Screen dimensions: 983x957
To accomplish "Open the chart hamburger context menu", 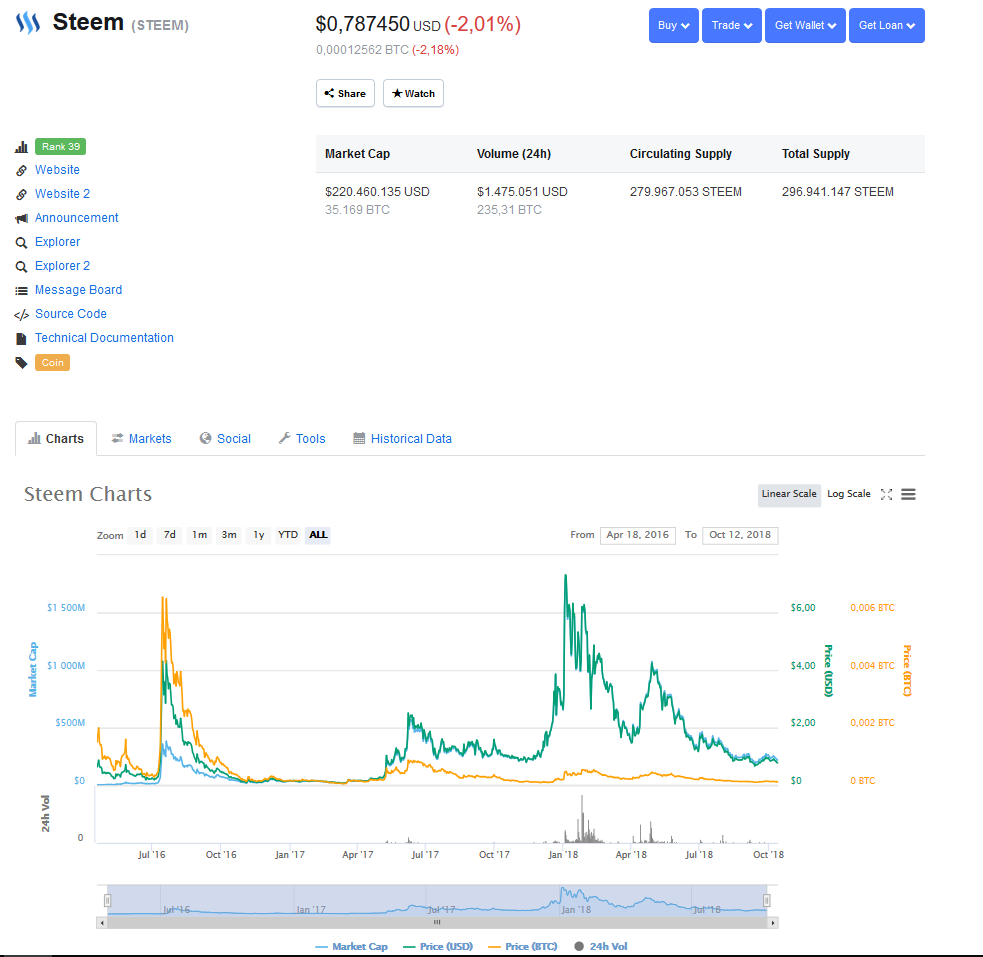I will tap(908, 494).
